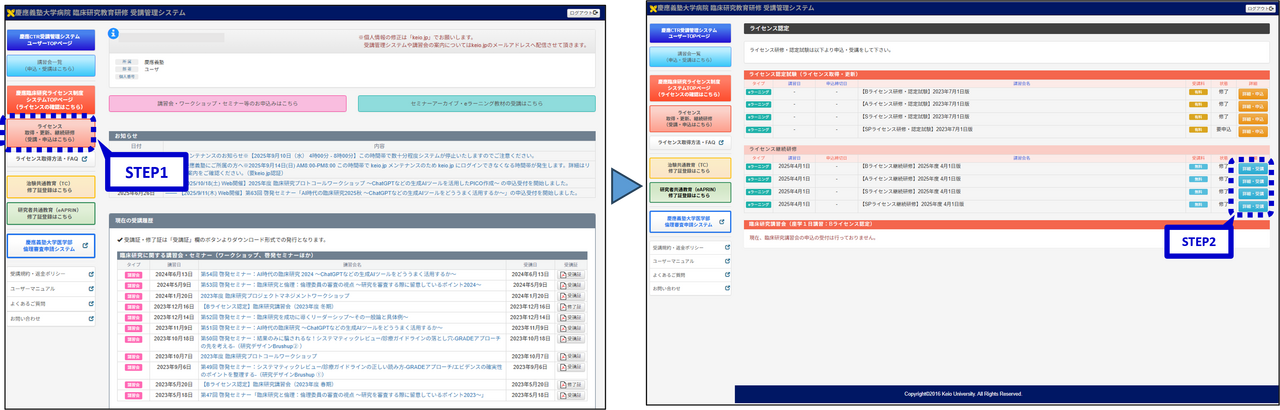
Task: Click ログアウト button in right window
Action: click(x=1259, y=8)
